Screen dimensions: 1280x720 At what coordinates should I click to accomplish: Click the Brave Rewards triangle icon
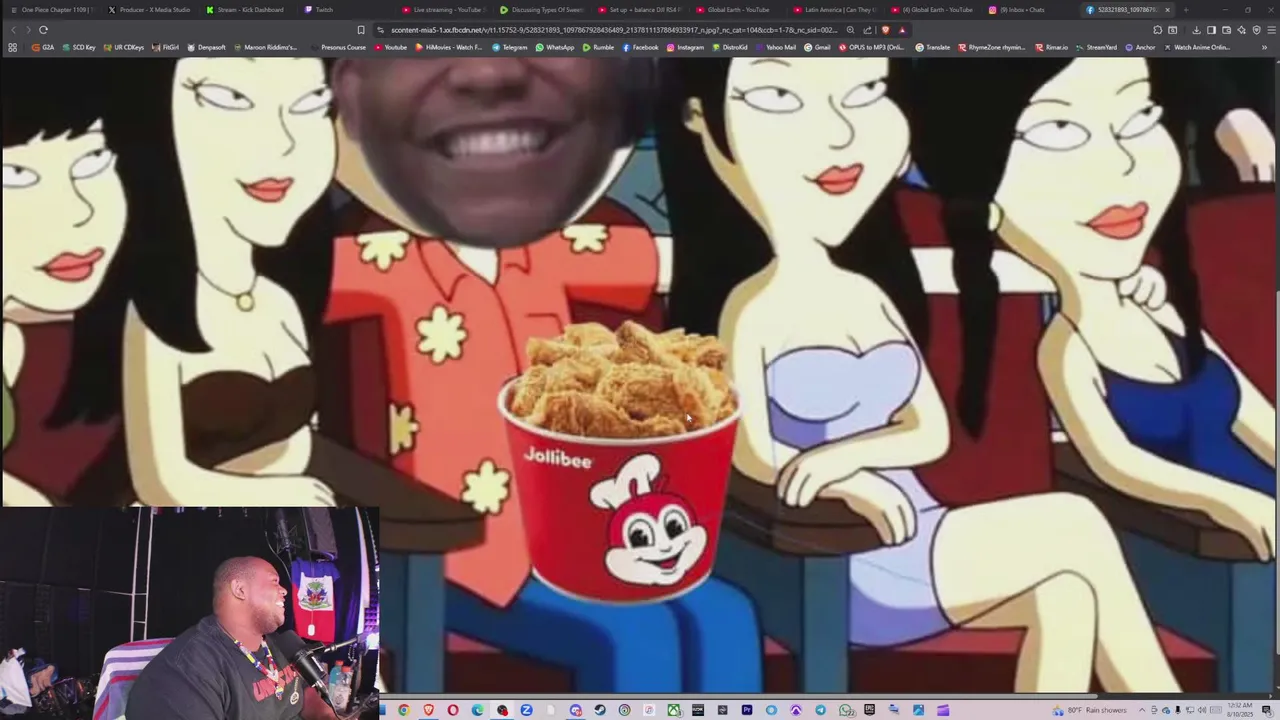pyautogui.click(x=902, y=30)
